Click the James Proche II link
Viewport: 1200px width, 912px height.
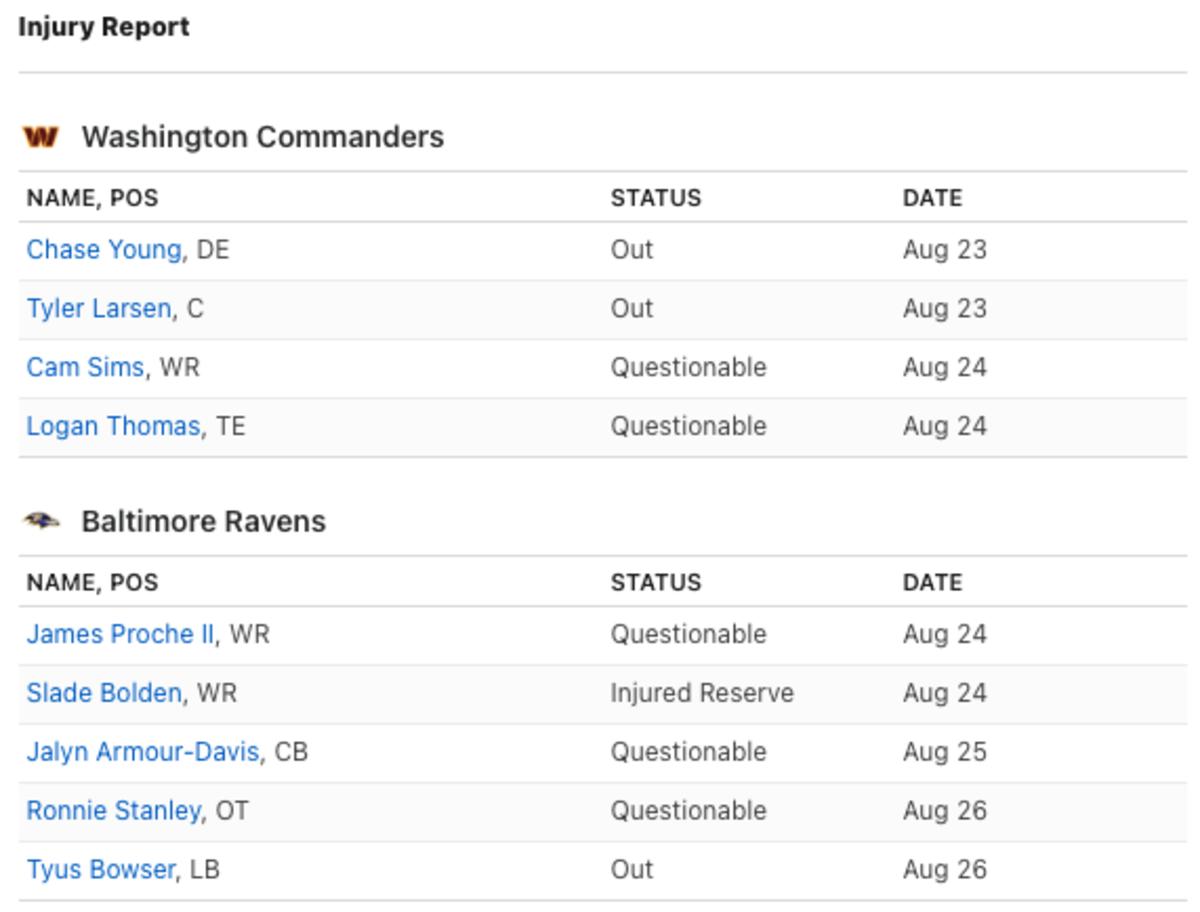pos(120,634)
